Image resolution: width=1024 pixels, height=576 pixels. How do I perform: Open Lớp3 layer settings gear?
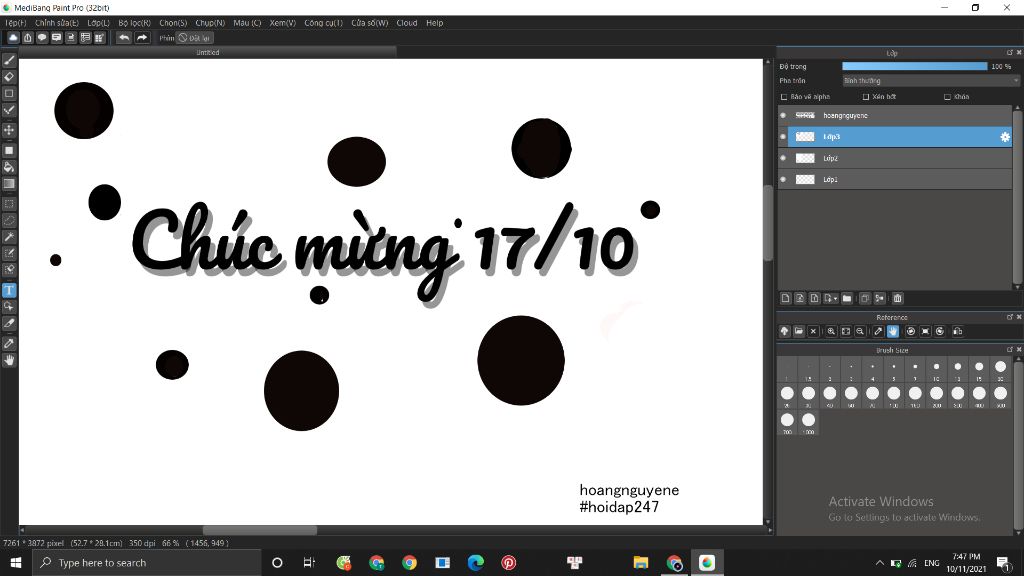pyautogui.click(x=1005, y=136)
